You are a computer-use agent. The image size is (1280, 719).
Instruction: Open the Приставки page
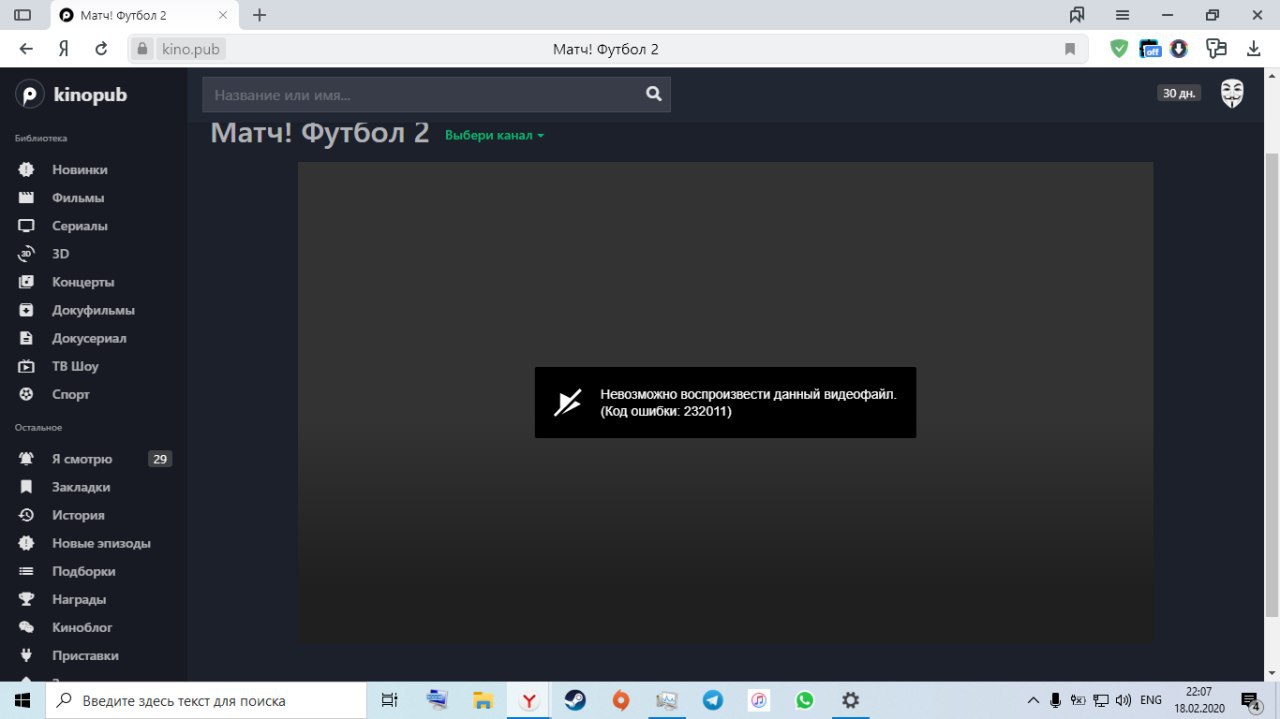point(85,655)
